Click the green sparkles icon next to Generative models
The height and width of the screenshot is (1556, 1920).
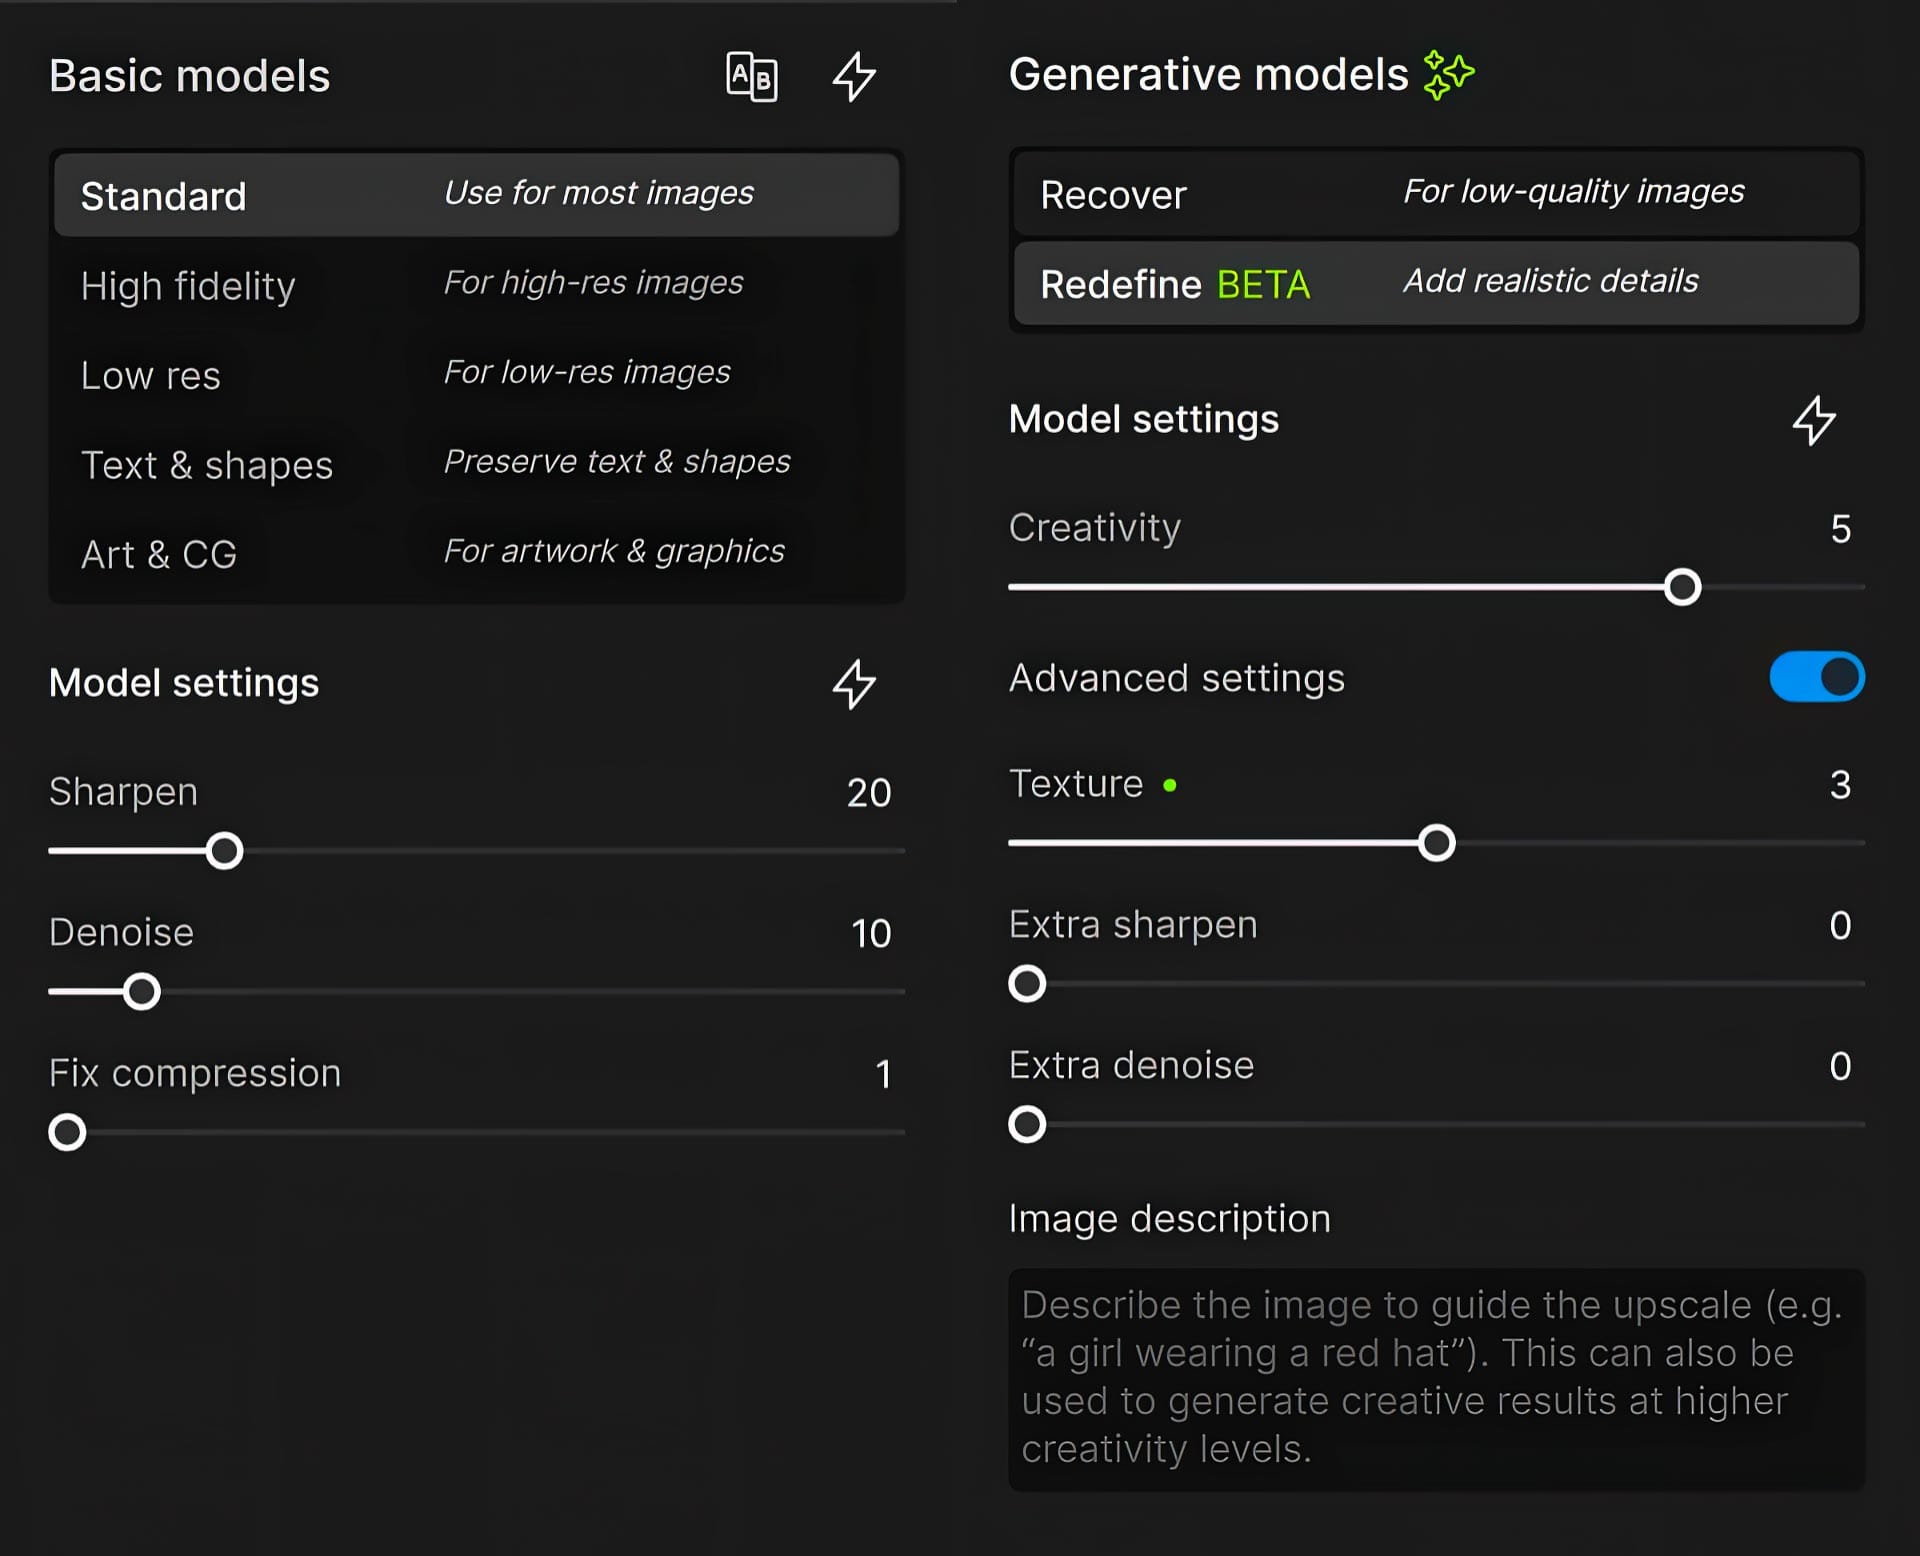tap(1449, 75)
